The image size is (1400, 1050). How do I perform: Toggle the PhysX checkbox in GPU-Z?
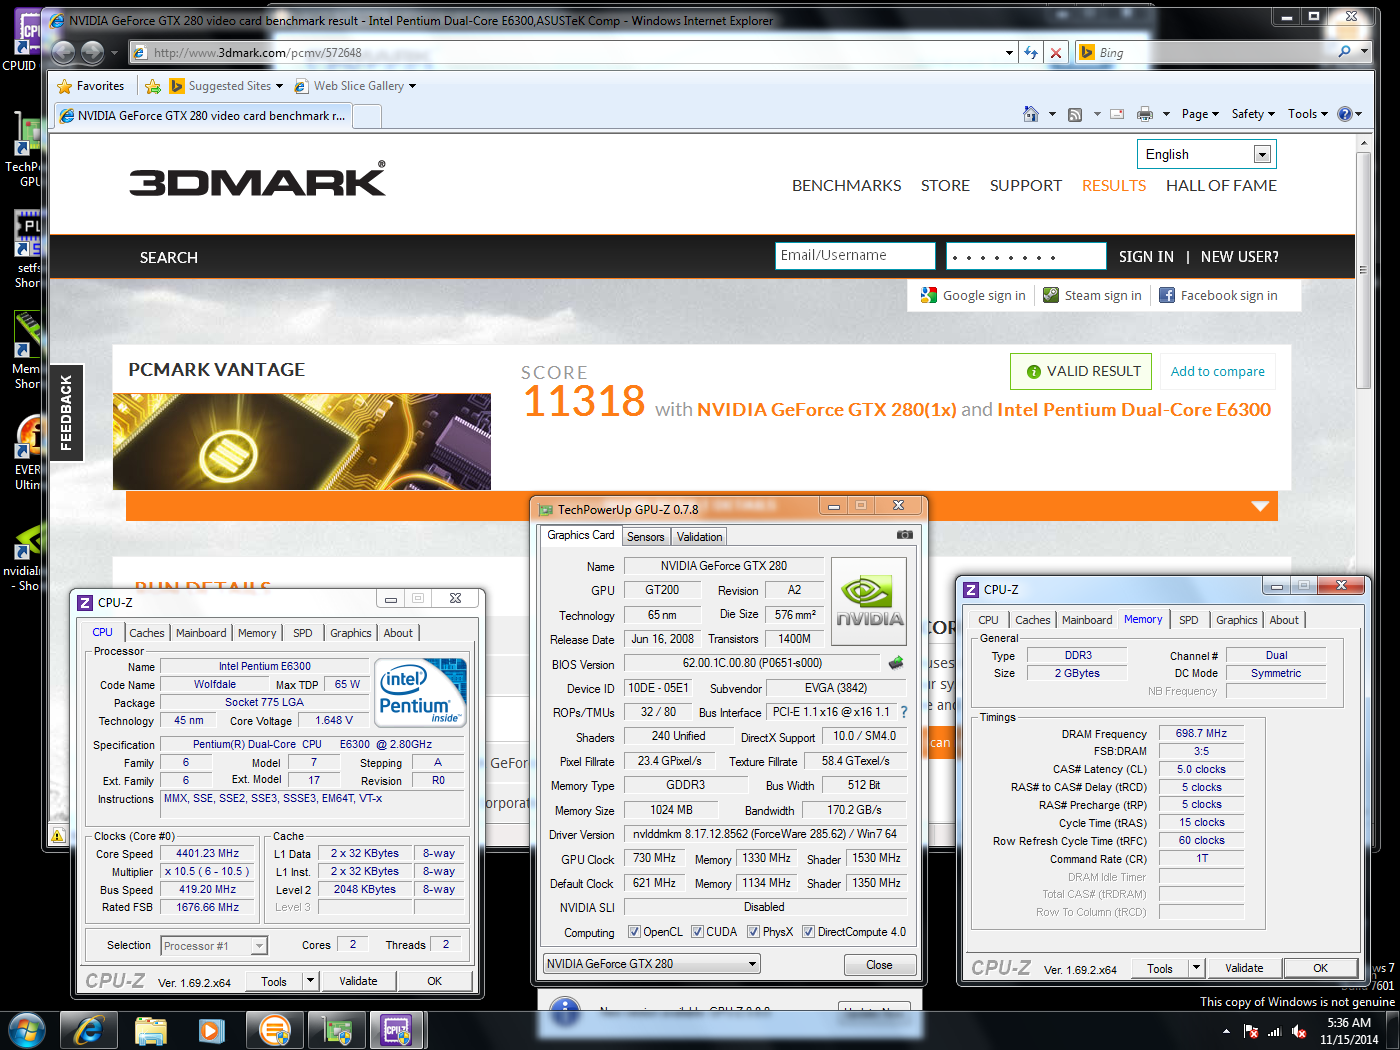753,932
